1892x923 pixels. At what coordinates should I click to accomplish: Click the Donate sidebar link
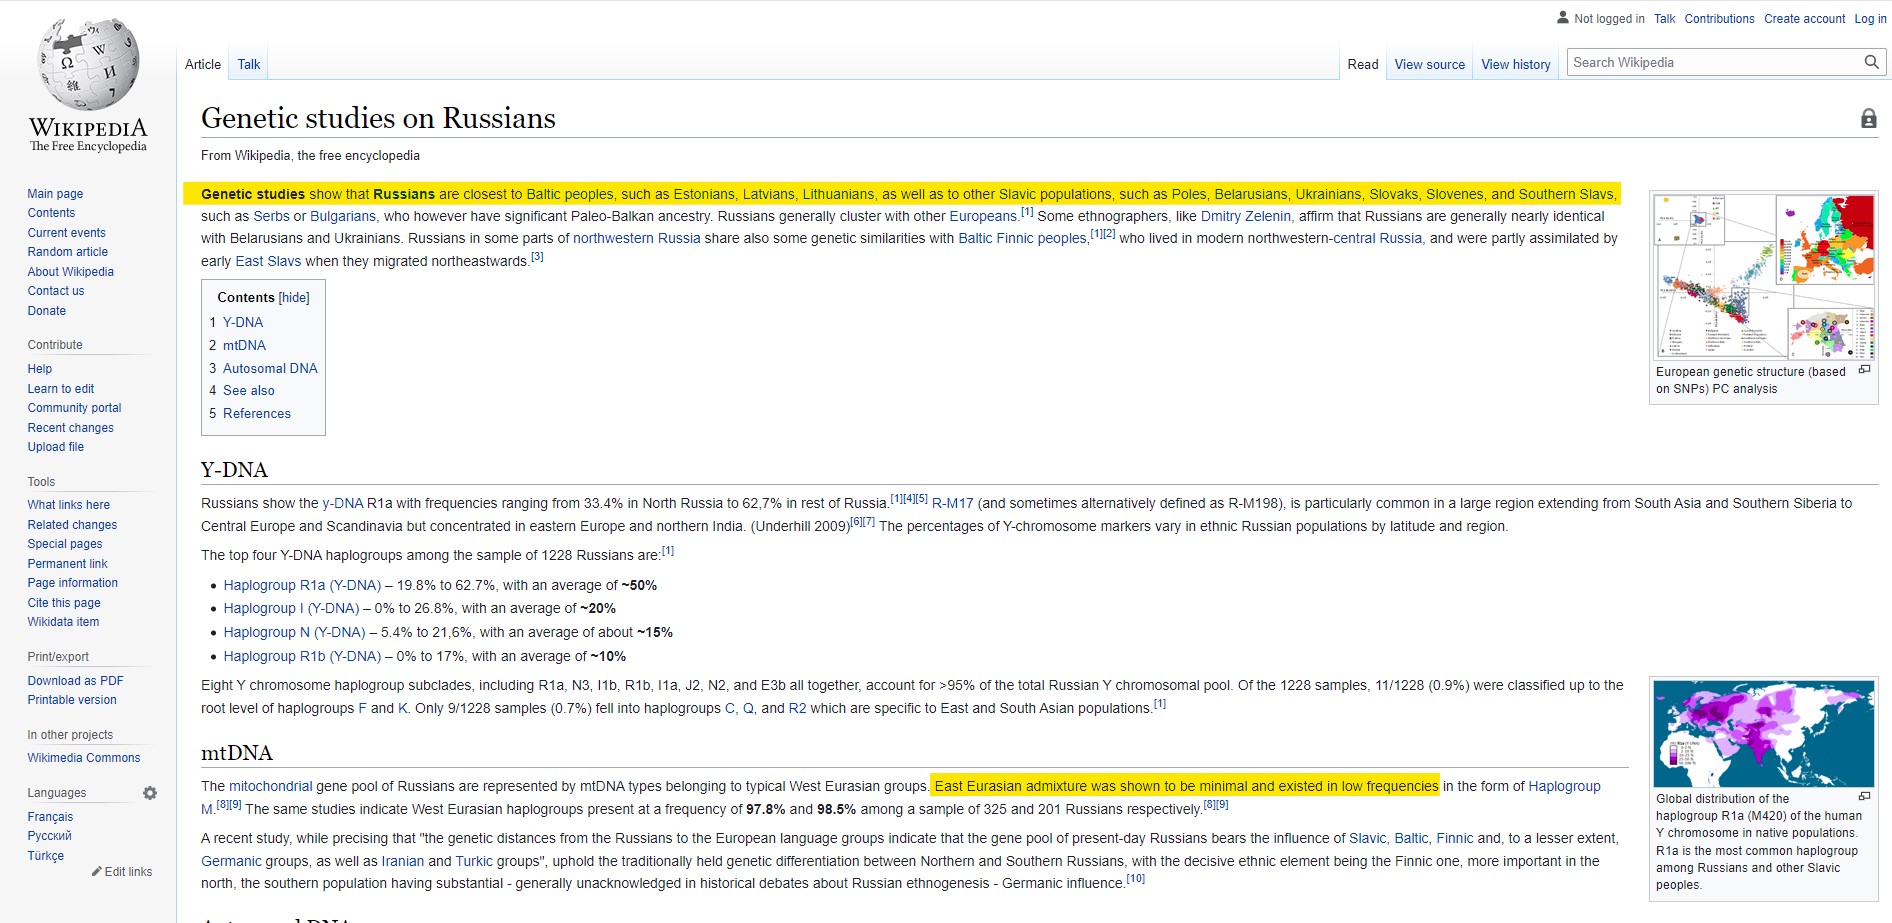tap(47, 311)
